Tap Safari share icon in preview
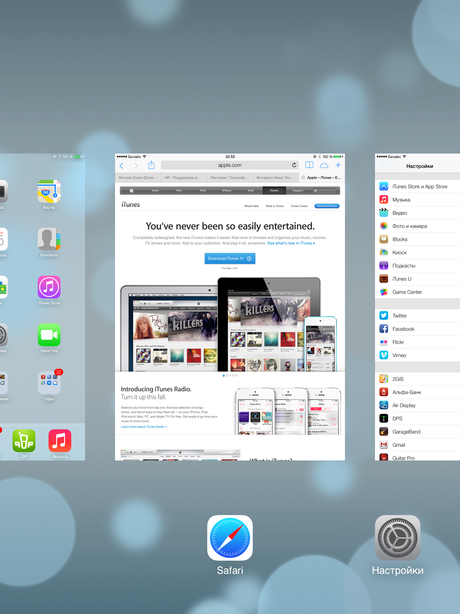 click(151, 165)
